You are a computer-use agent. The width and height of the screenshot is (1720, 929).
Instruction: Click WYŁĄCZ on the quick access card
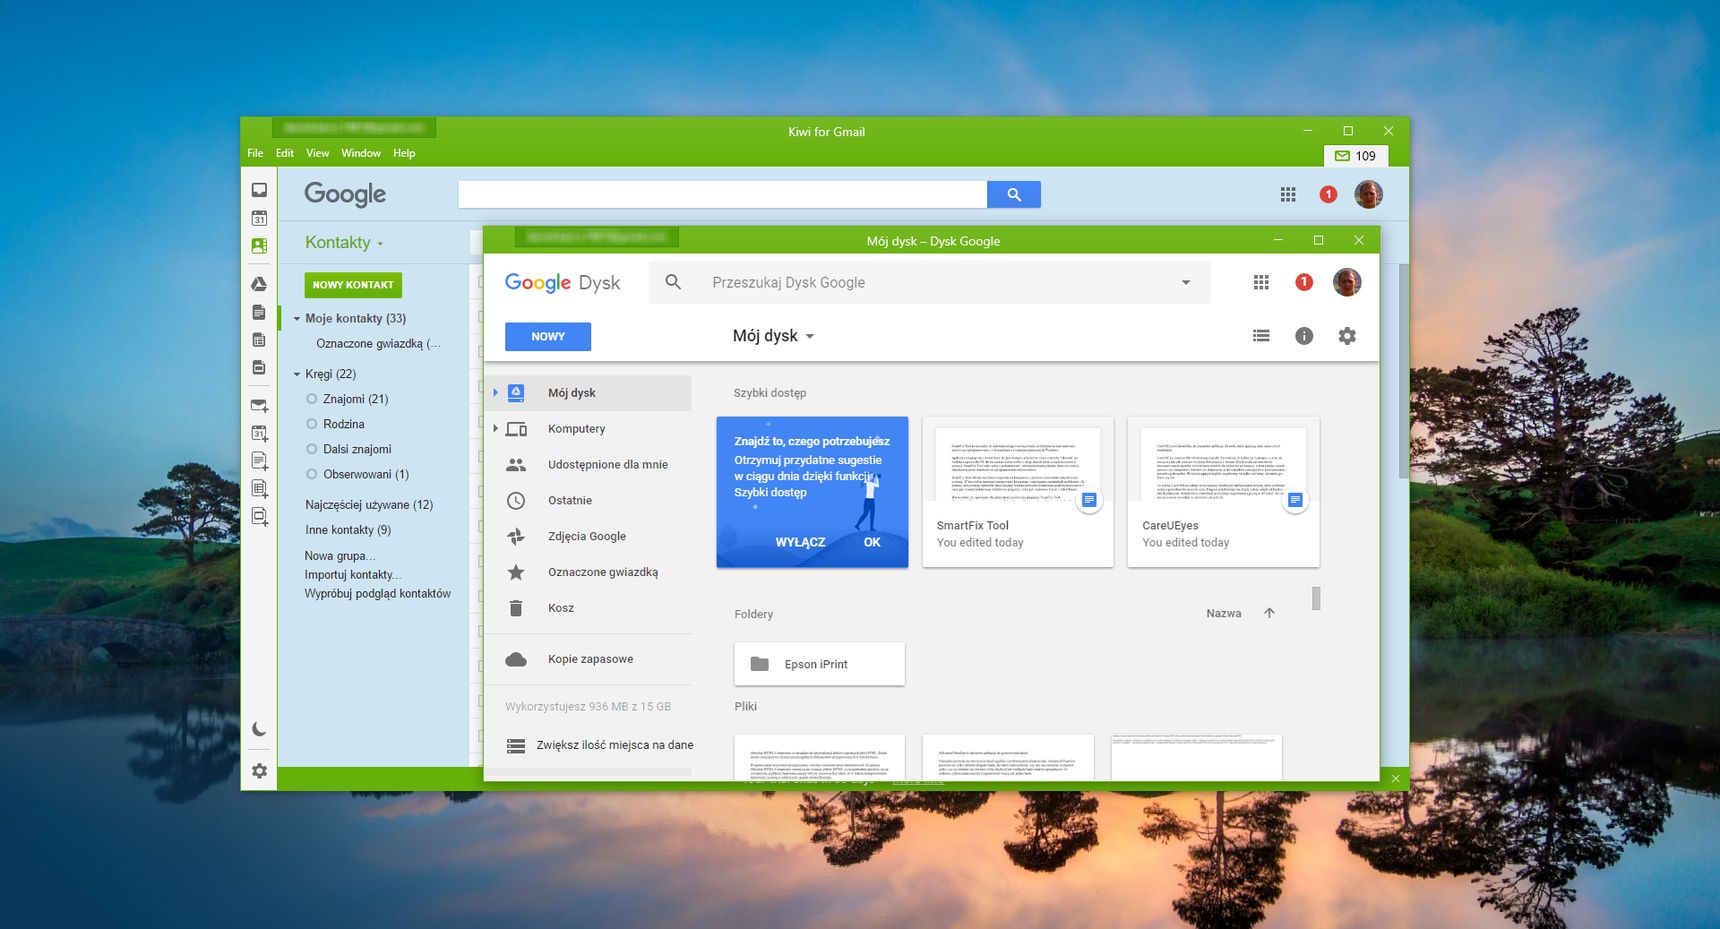coord(800,543)
